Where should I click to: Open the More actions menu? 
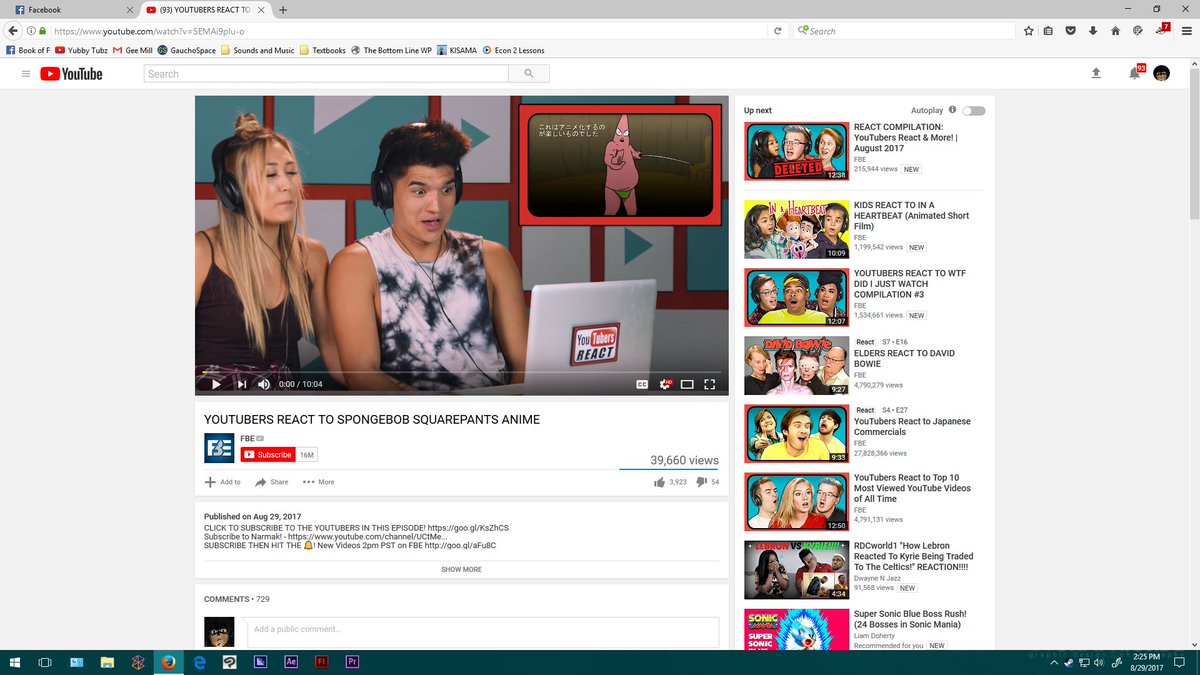tap(319, 482)
